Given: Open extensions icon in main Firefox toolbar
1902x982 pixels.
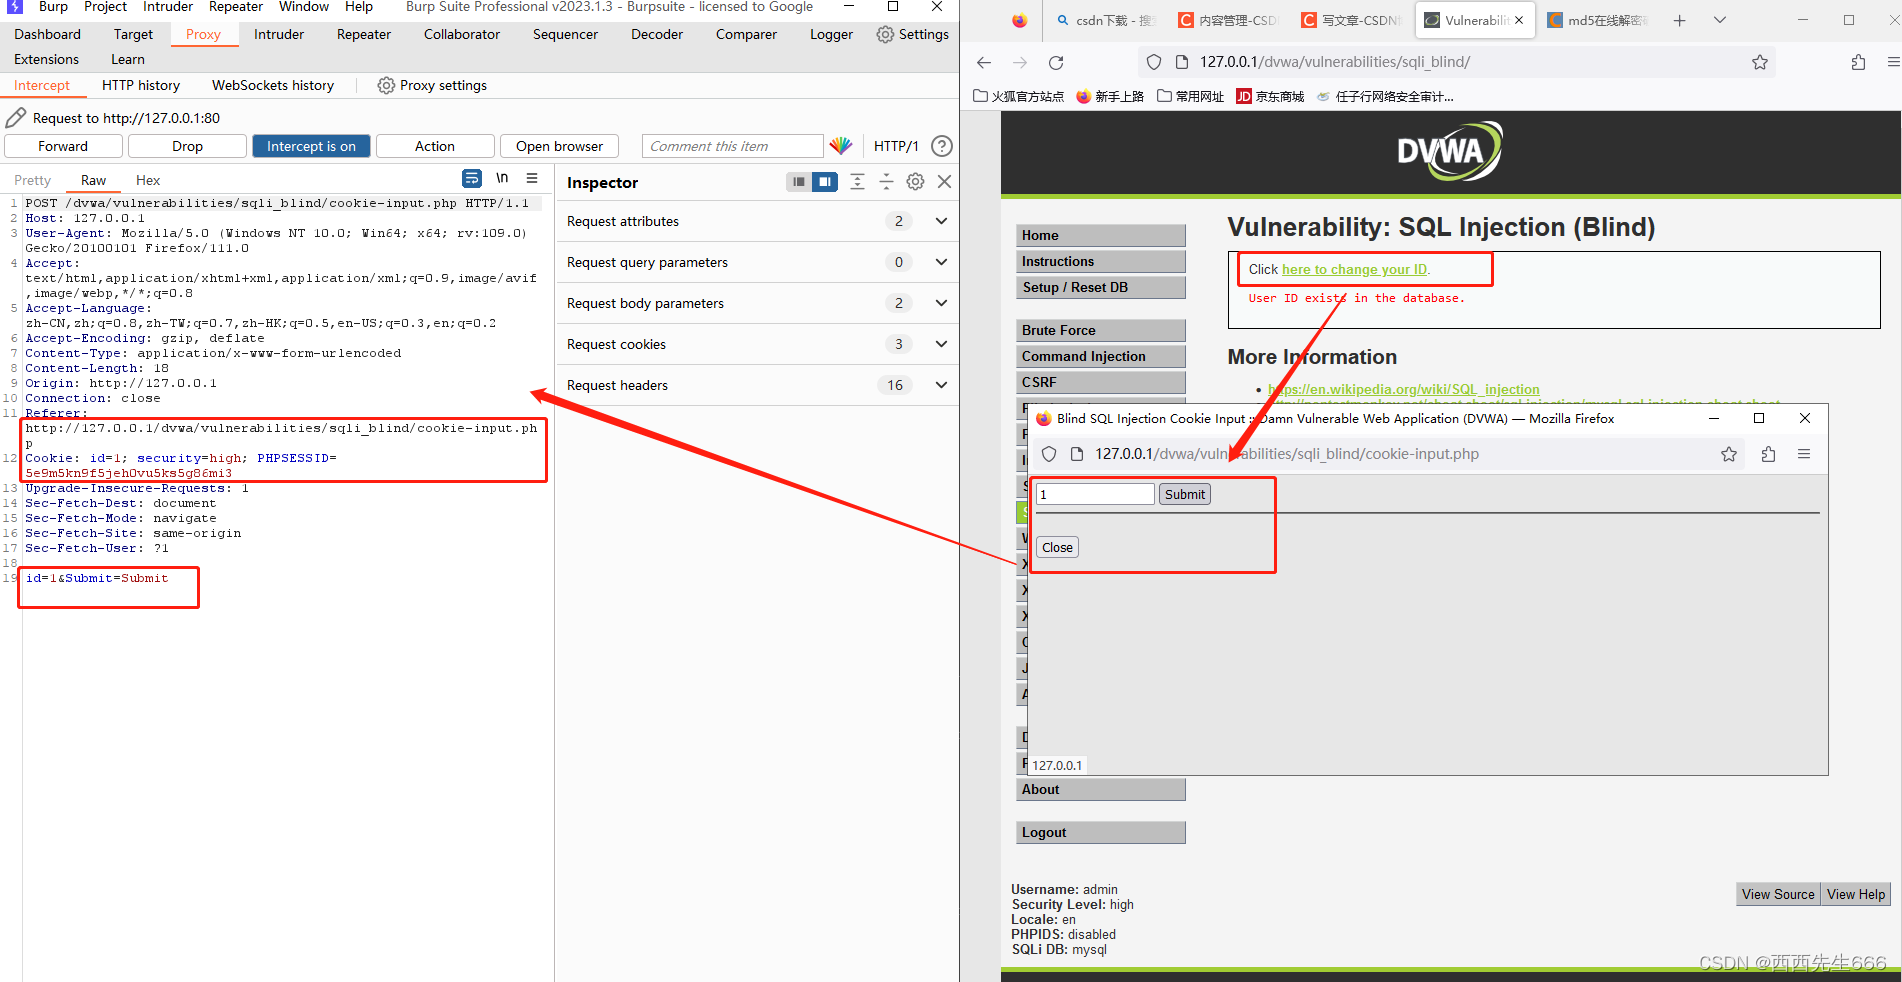Looking at the screenshot, I should coord(1858,62).
